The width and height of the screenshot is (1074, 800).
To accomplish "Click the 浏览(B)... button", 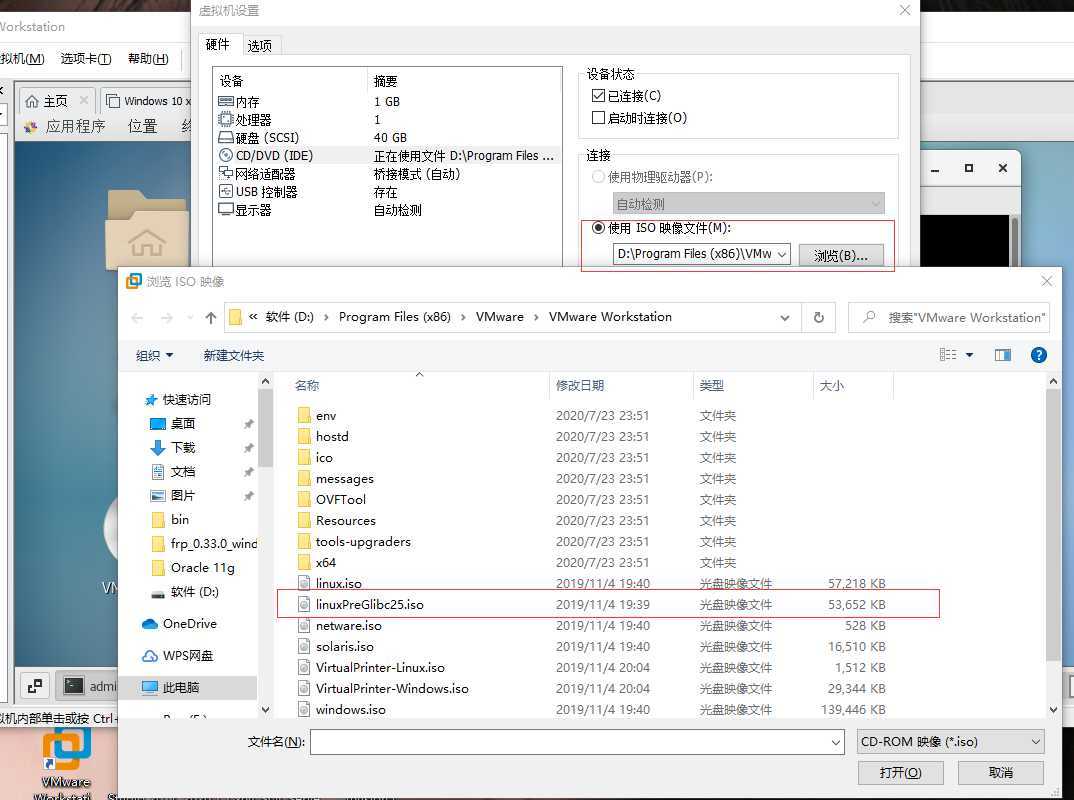I will pyautogui.click(x=840, y=255).
